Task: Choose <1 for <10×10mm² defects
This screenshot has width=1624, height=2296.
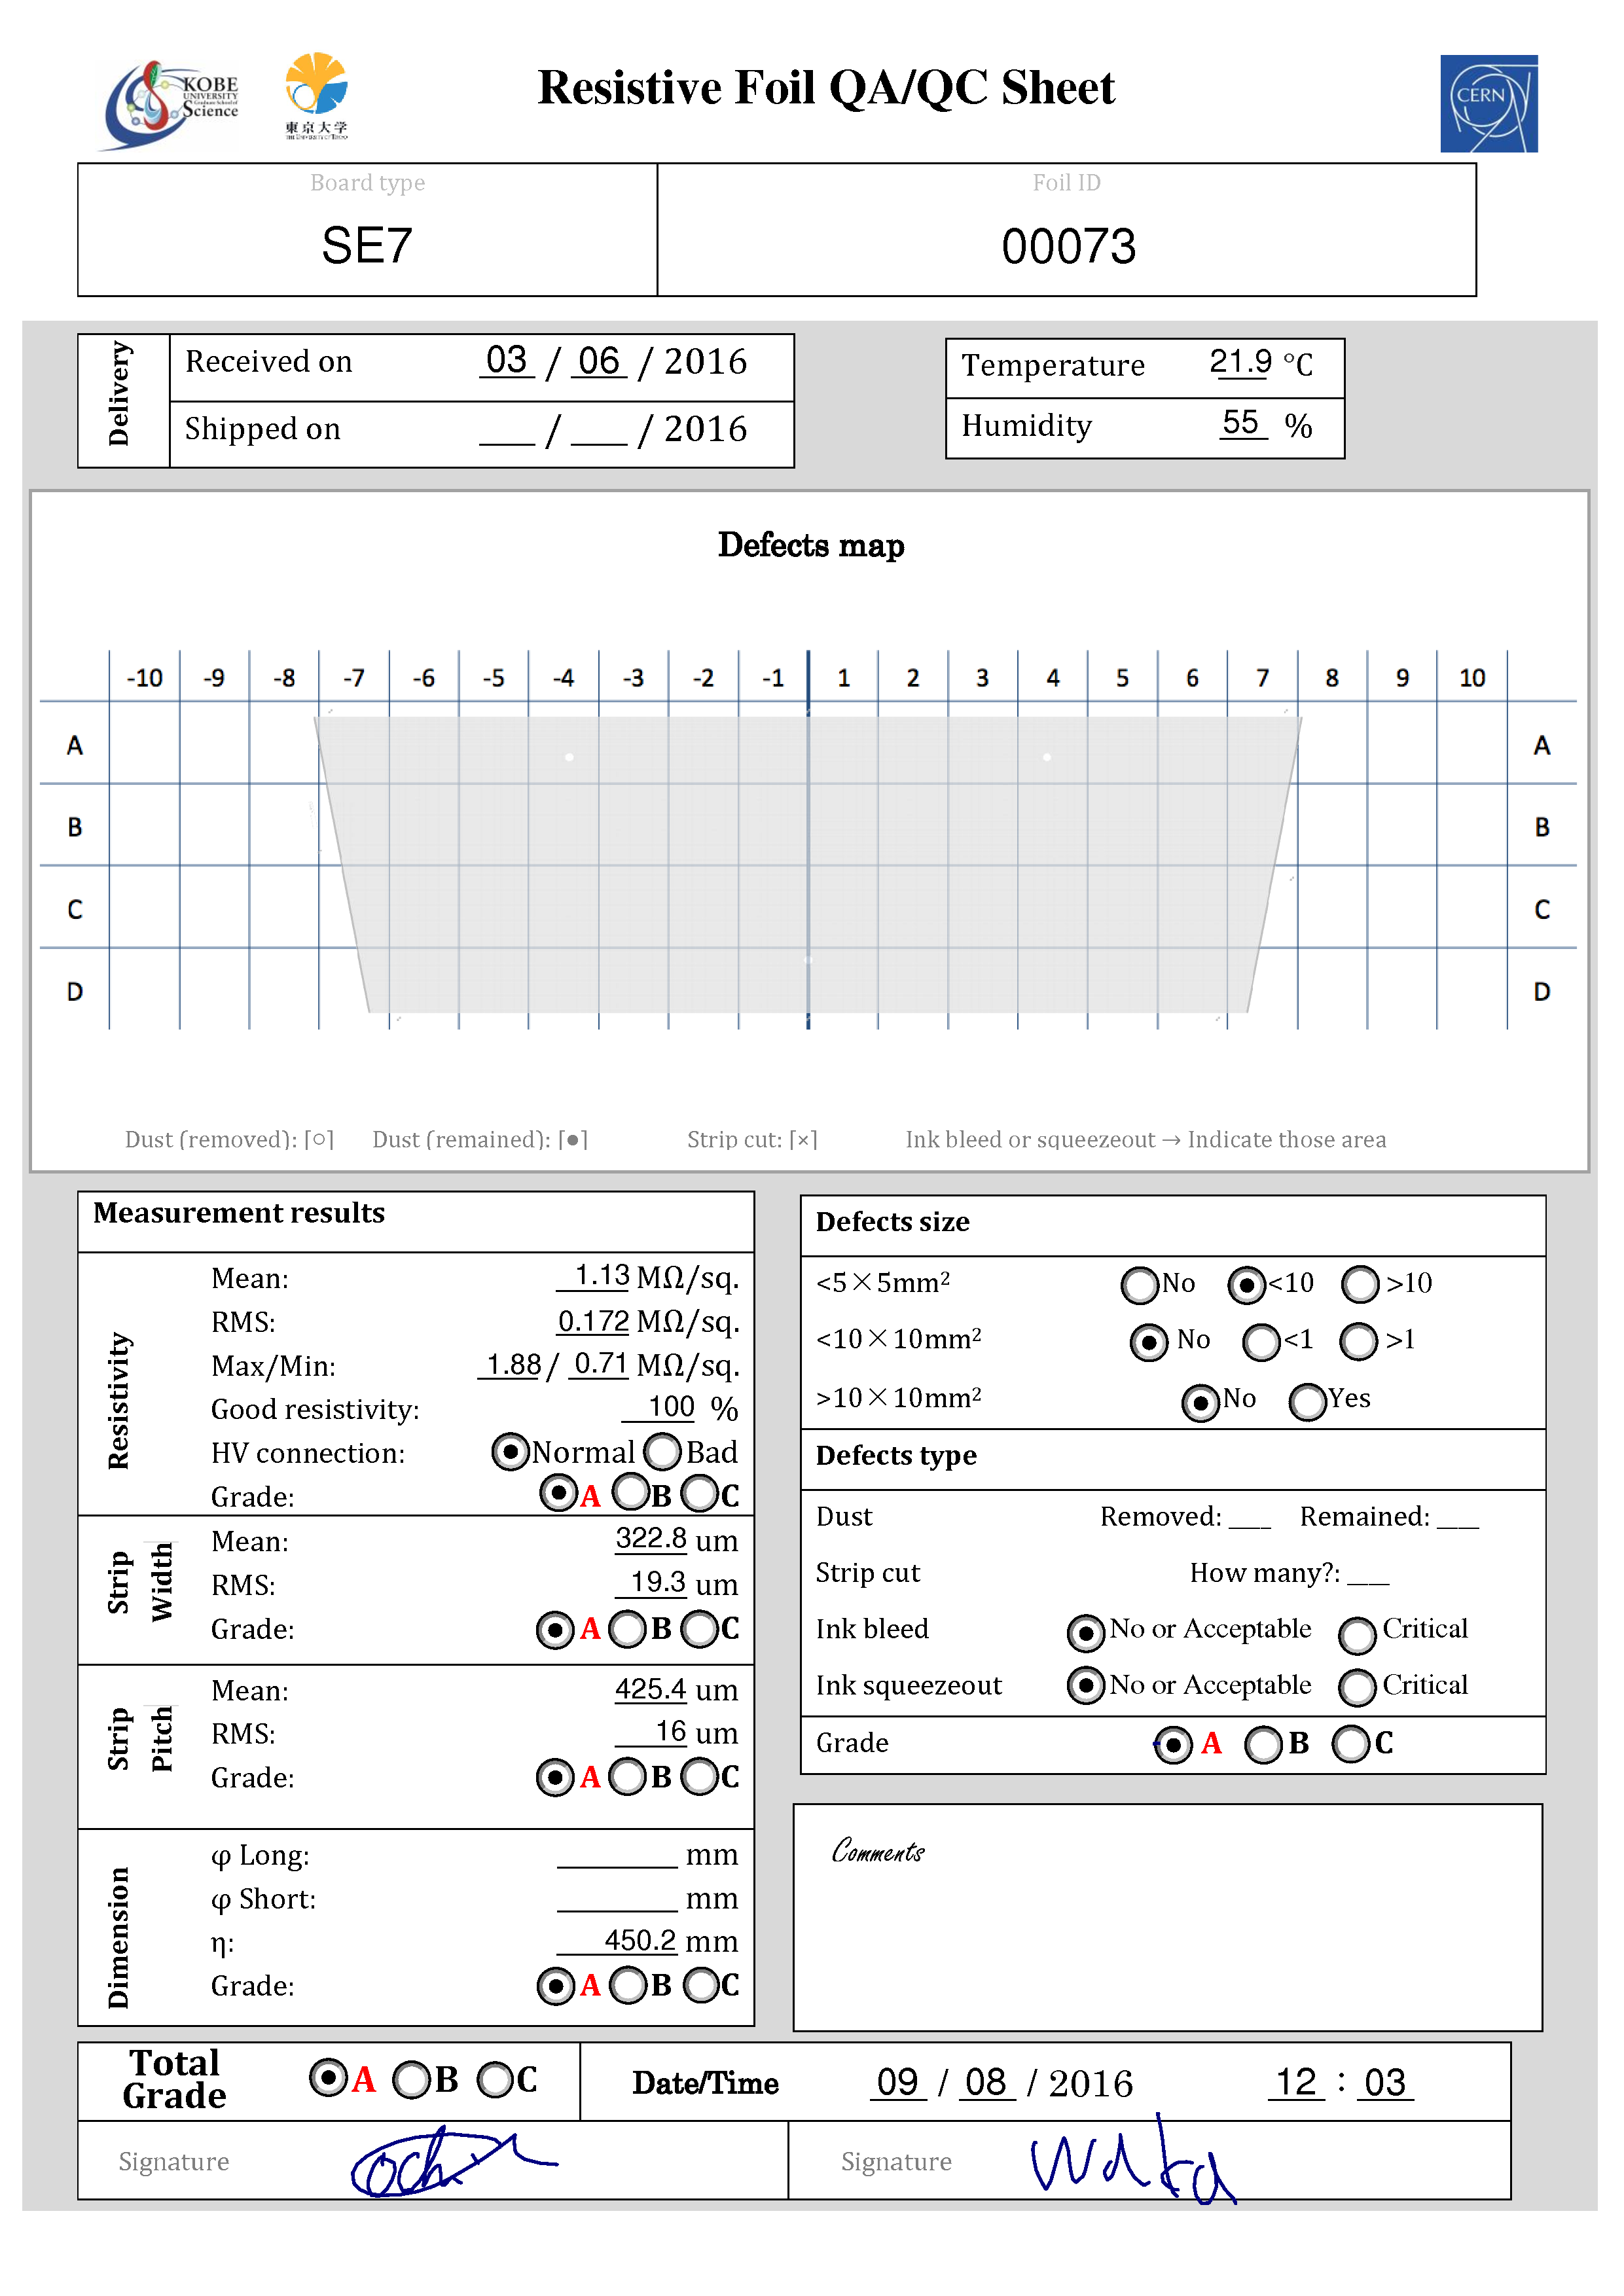Action: click(1261, 1342)
